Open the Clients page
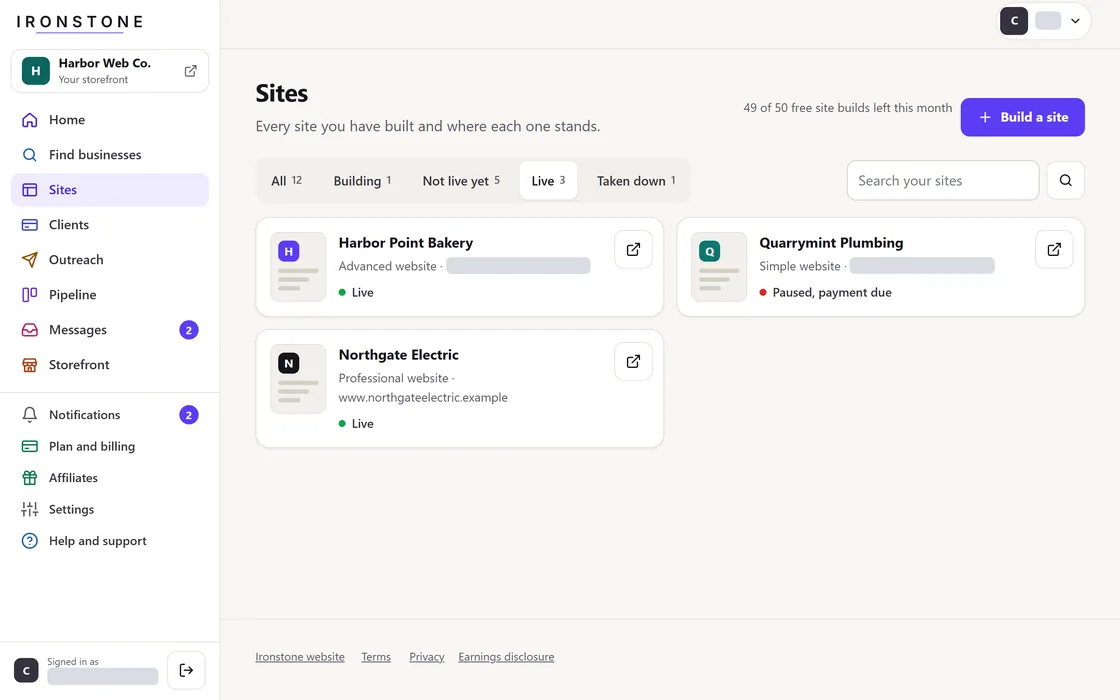Viewport: 1120px width, 700px height. (110, 225)
